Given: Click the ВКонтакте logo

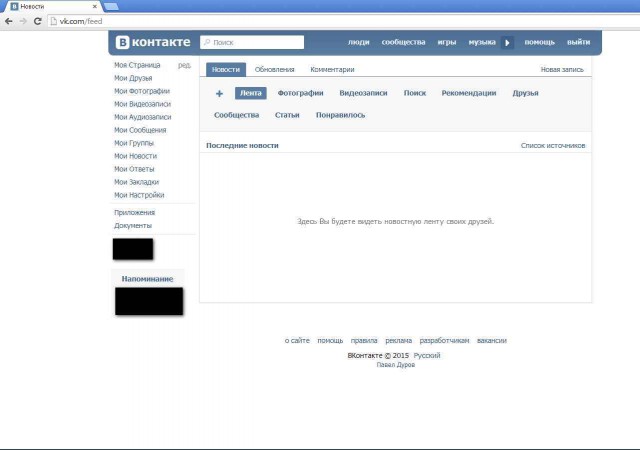Looking at the screenshot, I should click(153, 42).
